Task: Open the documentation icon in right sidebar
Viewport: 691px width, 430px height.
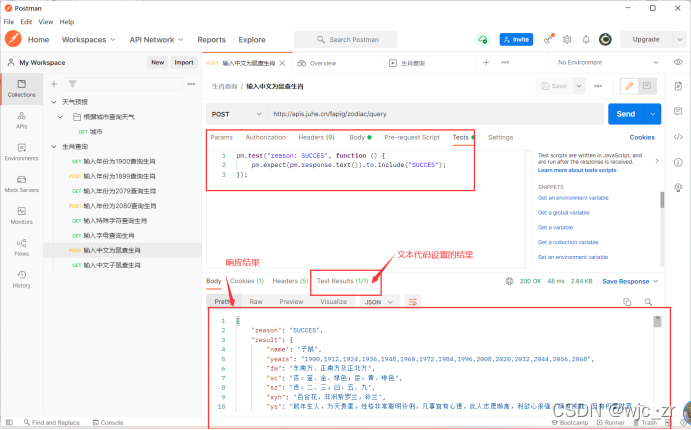Action: [678, 86]
